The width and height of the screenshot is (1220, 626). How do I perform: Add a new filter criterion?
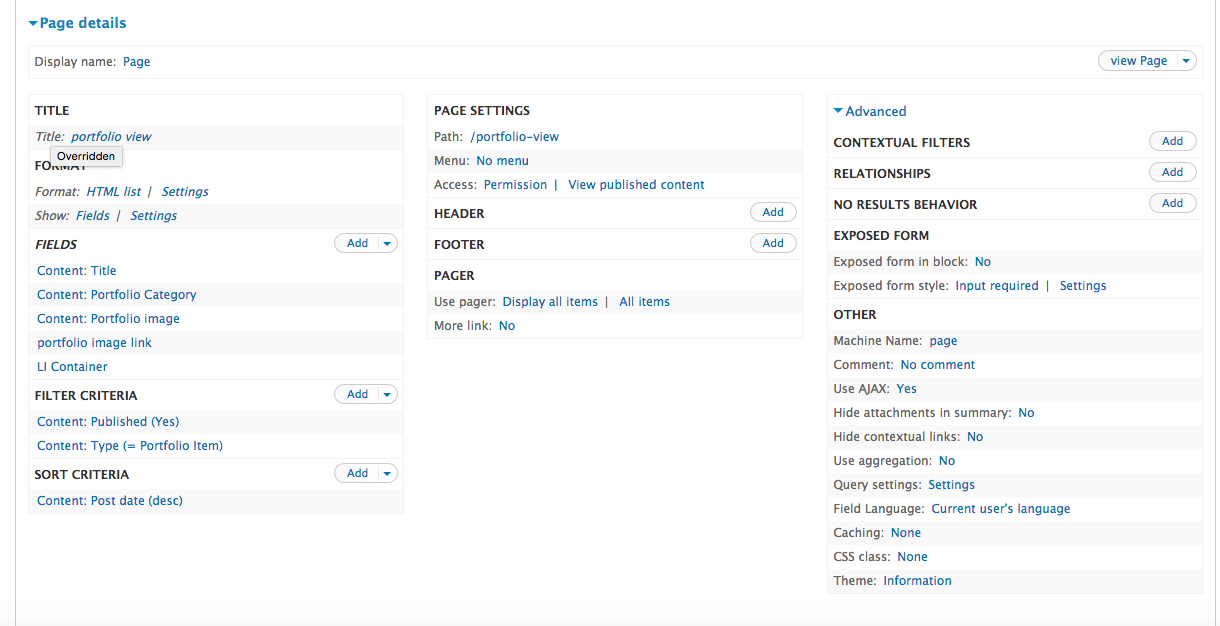coord(357,394)
